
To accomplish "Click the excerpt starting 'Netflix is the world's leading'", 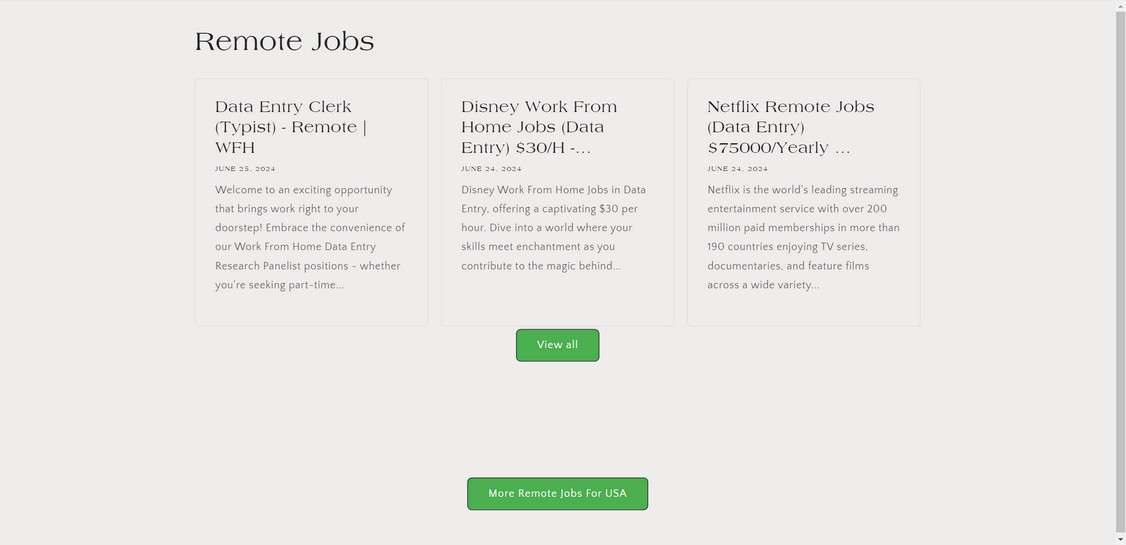I will (803, 238).
